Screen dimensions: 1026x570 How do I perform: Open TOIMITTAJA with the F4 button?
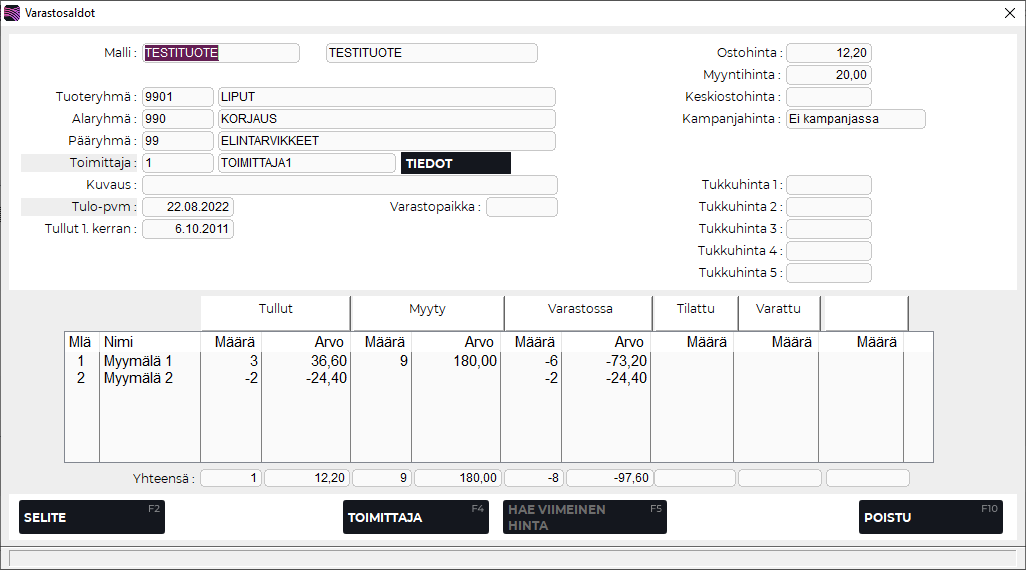(415, 517)
